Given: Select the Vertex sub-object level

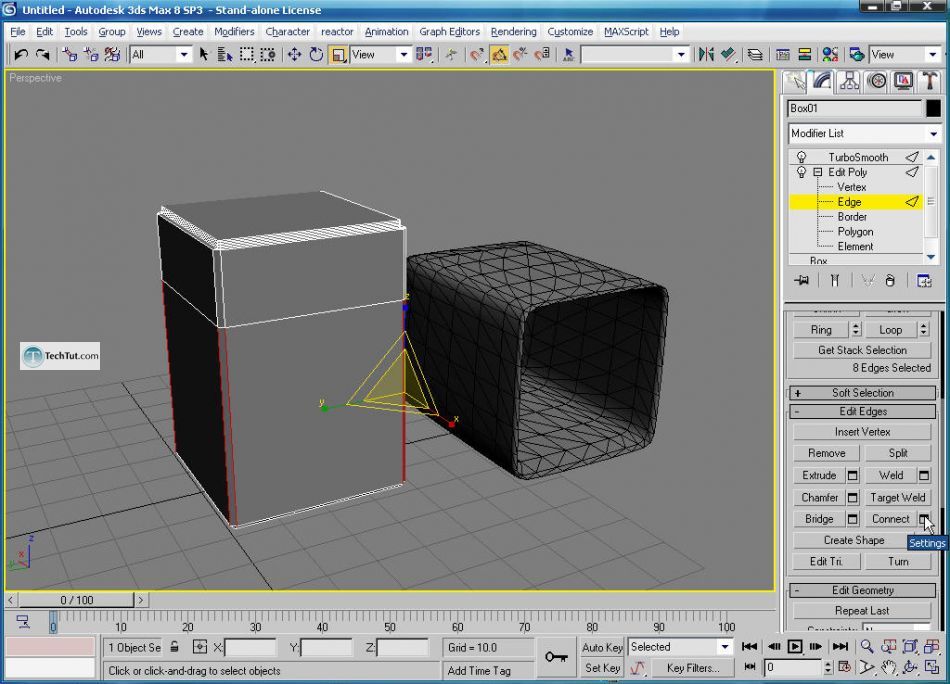Looking at the screenshot, I should click(851, 187).
